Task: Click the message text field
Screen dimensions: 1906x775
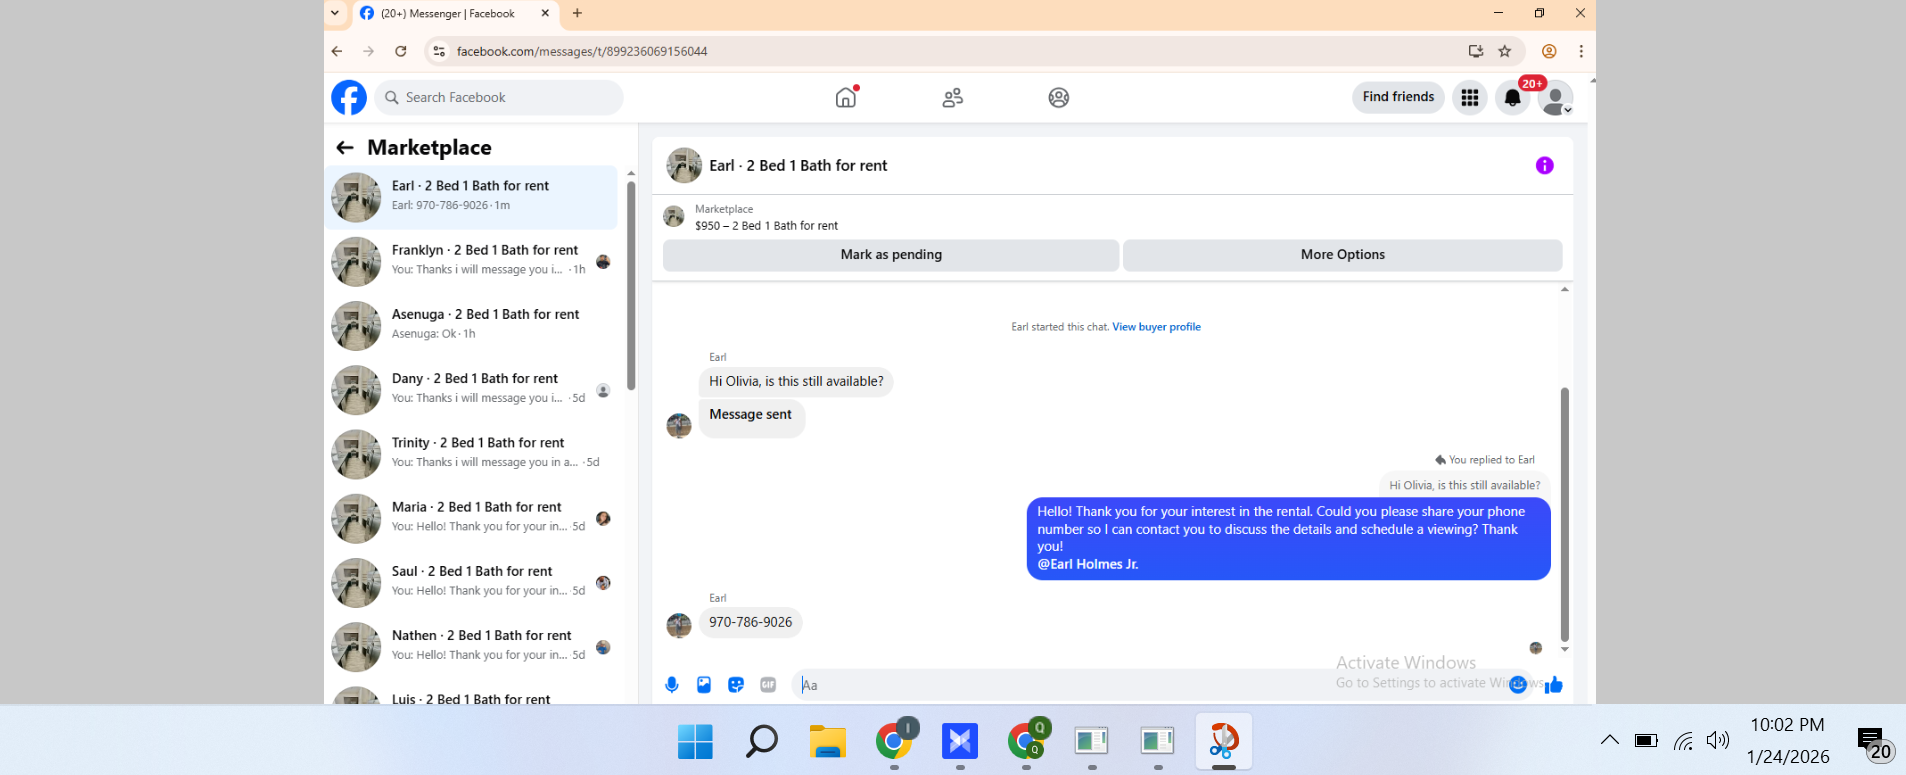Action: [1150, 685]
